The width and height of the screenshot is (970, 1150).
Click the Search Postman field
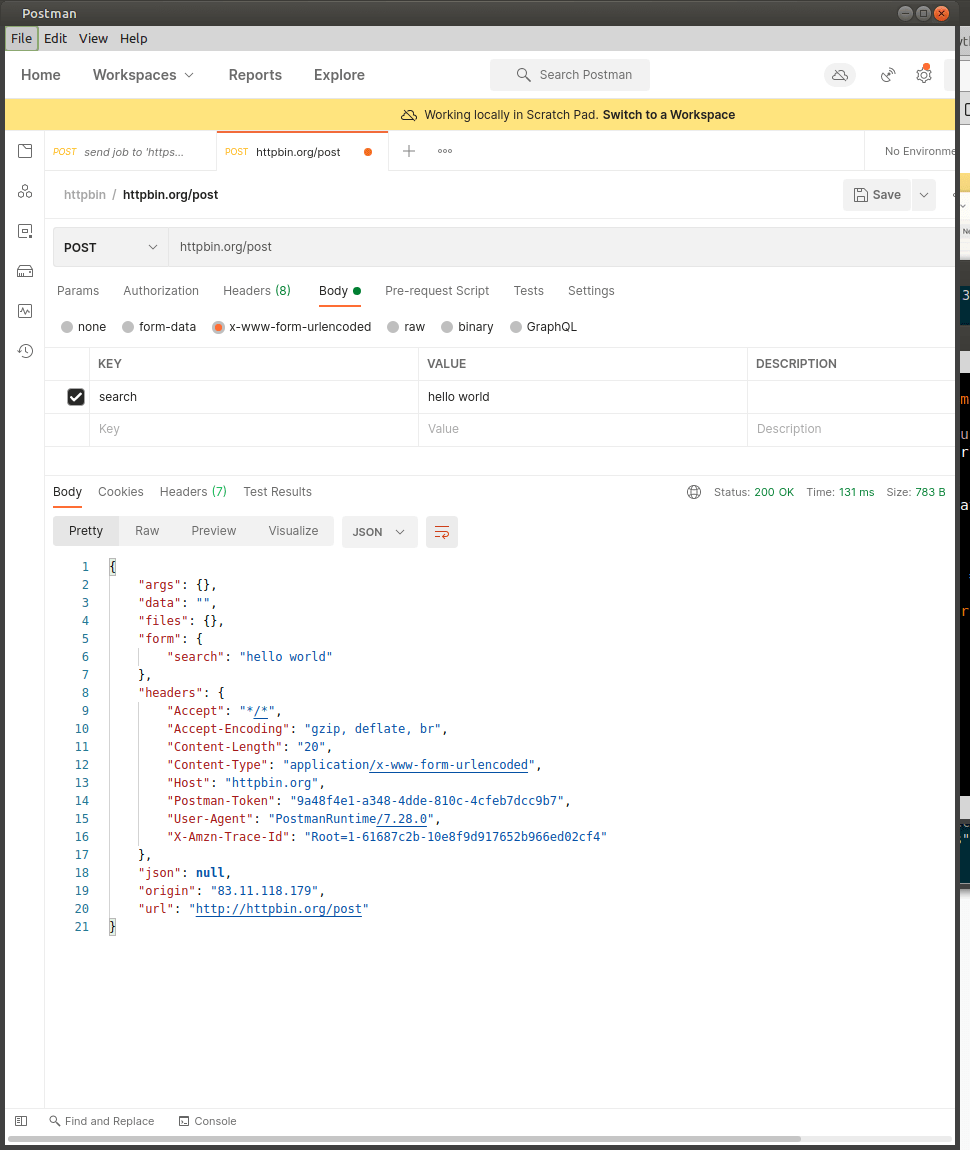(x=570, y=75)
